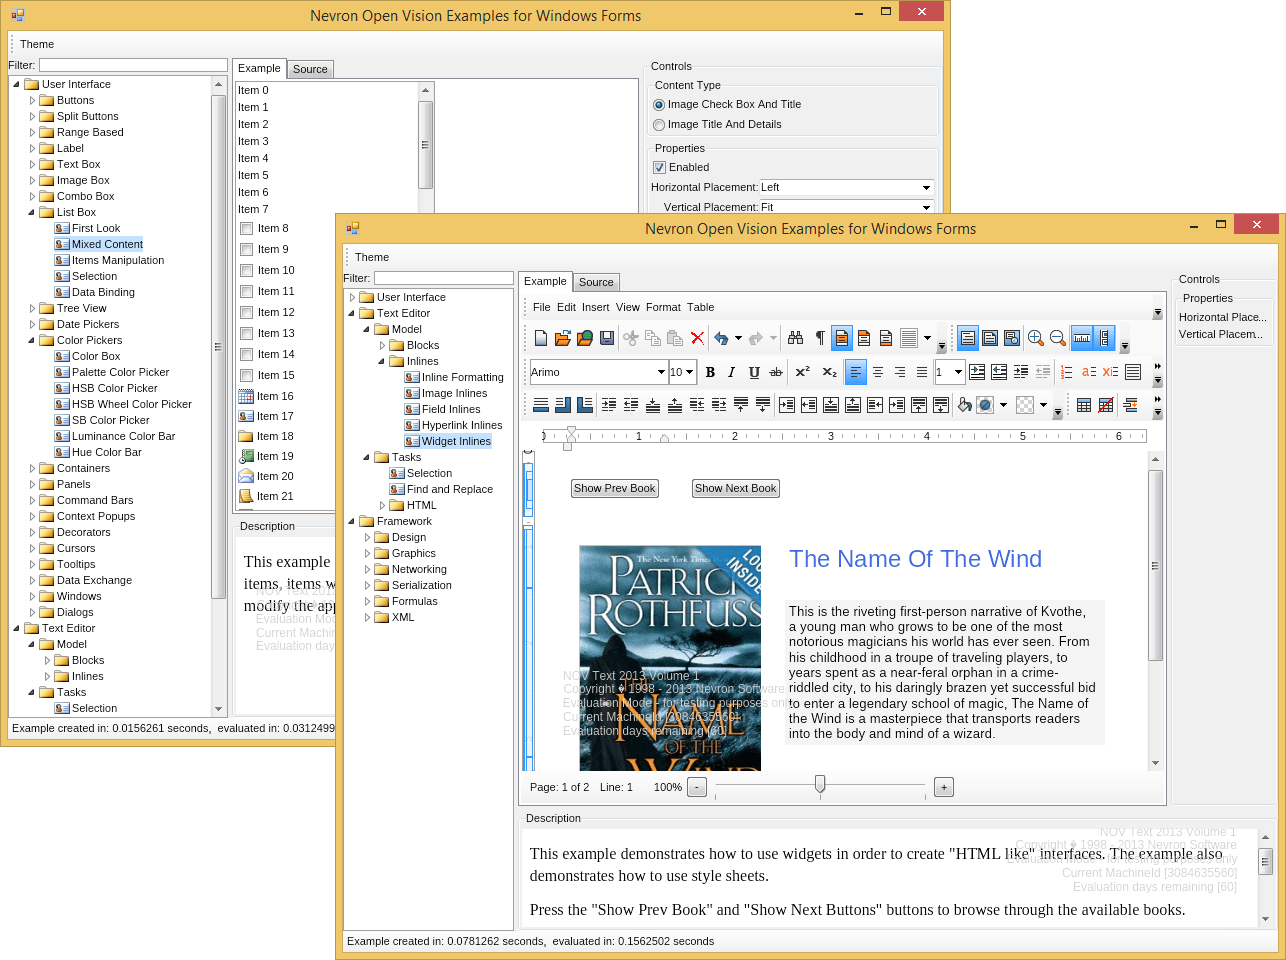The image size is (1286, 960).
Task: Apply superscript formatting
Action: (x=803, y=372)
